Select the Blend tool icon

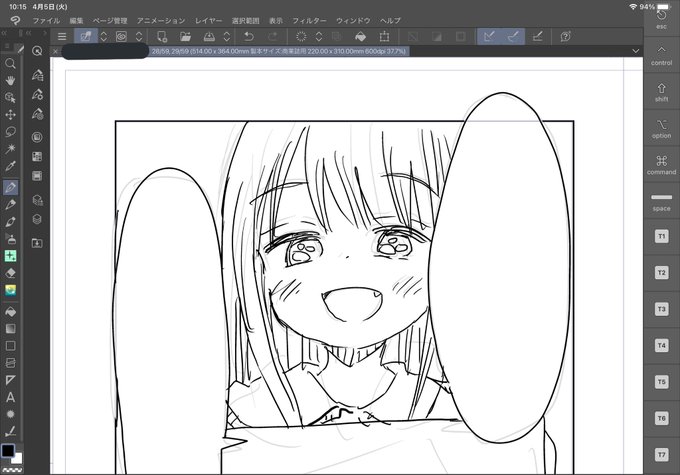click(10, 290)
